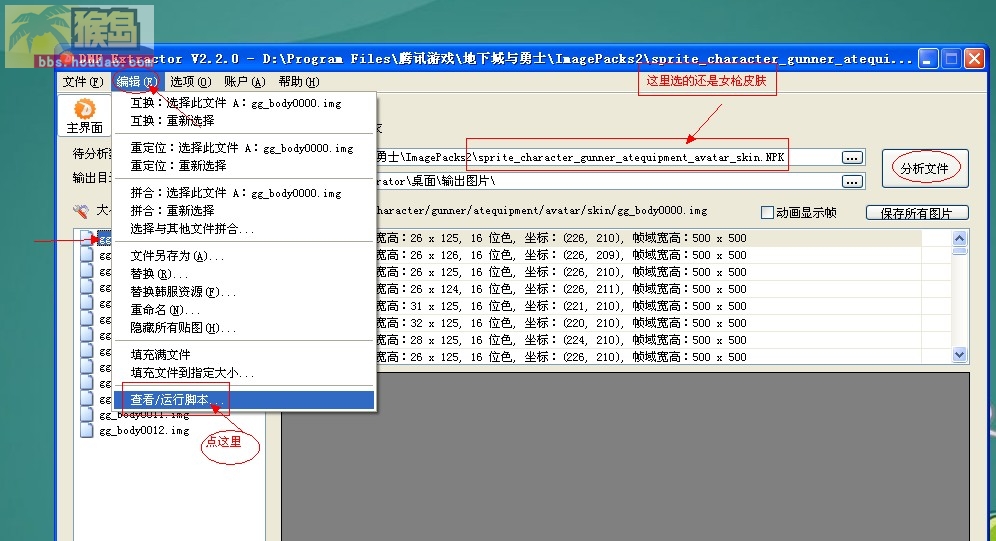
Task: Open the 帮助(H) menu
Action: [x=299, y=81]
